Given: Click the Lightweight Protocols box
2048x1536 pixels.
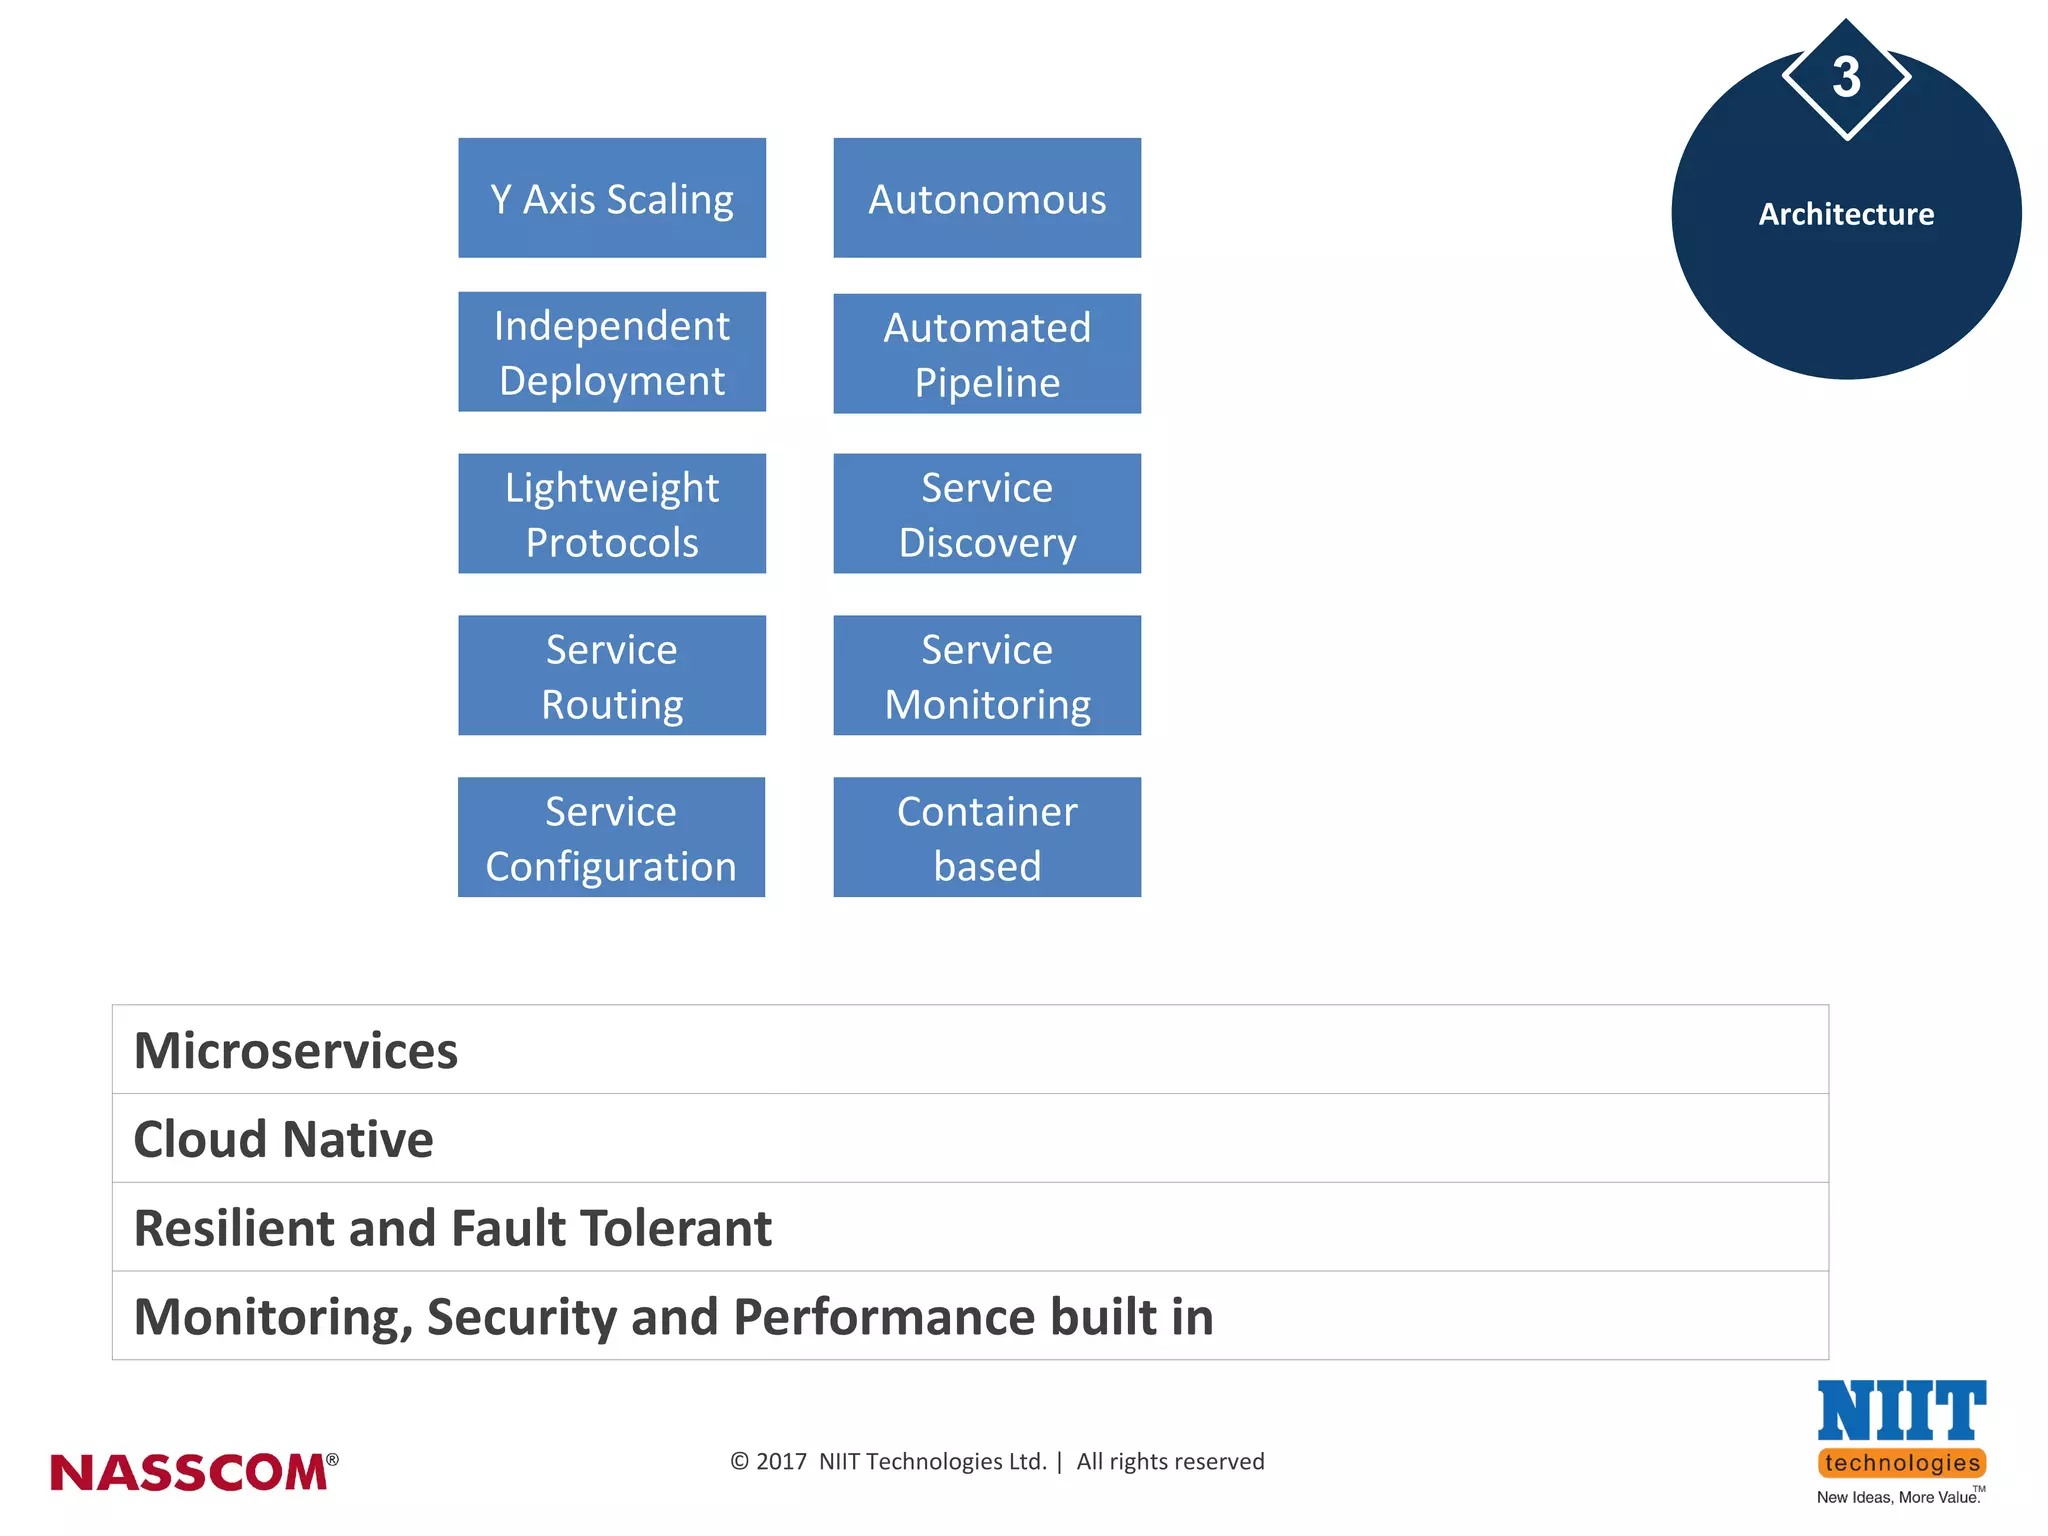Looking at the screenshot, I should tap(612, 513).
